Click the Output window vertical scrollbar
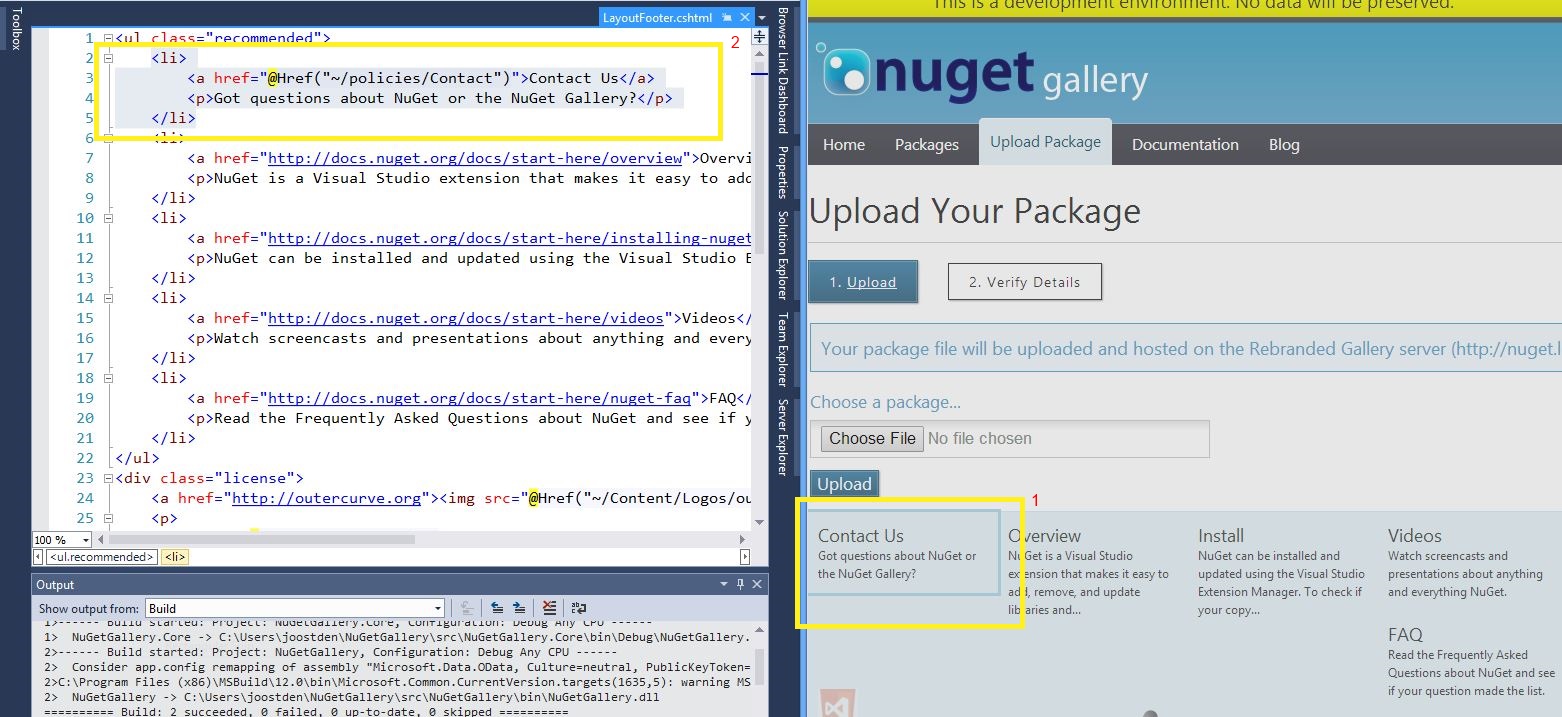 (759, 668)
